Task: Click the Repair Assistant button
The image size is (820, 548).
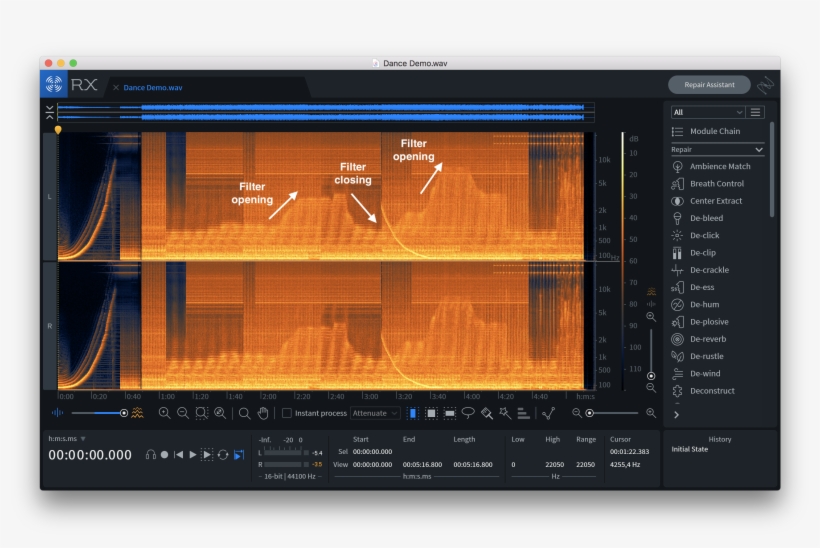Action: coord(709,85)
